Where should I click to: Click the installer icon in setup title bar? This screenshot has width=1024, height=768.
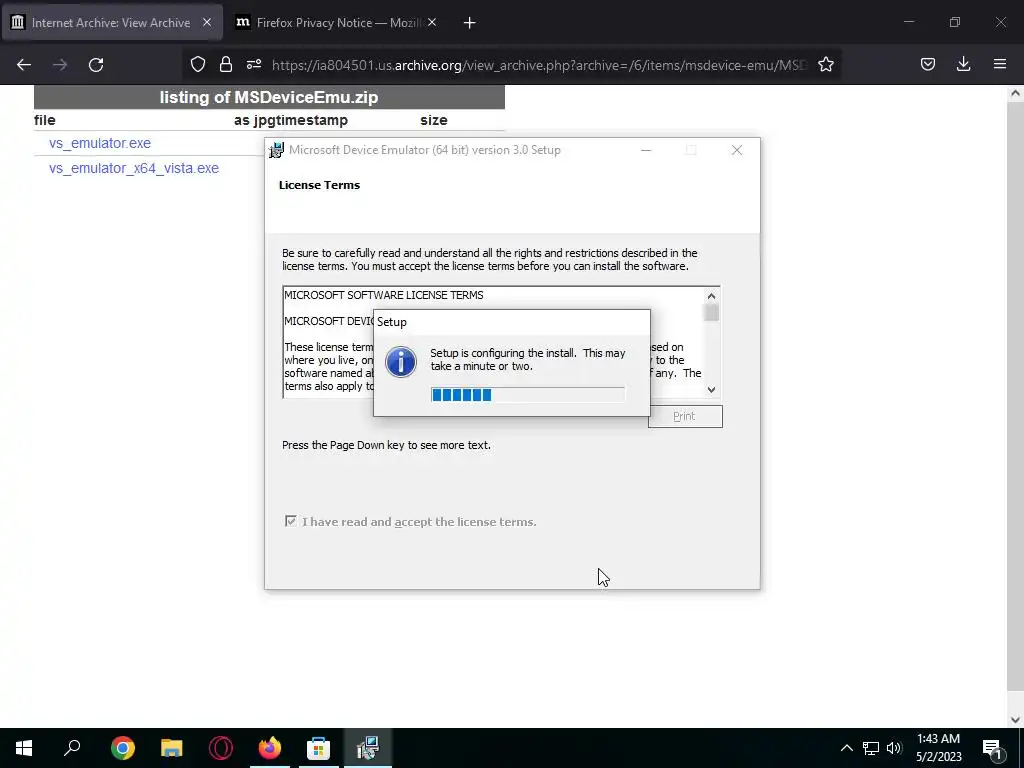point(277,150)
